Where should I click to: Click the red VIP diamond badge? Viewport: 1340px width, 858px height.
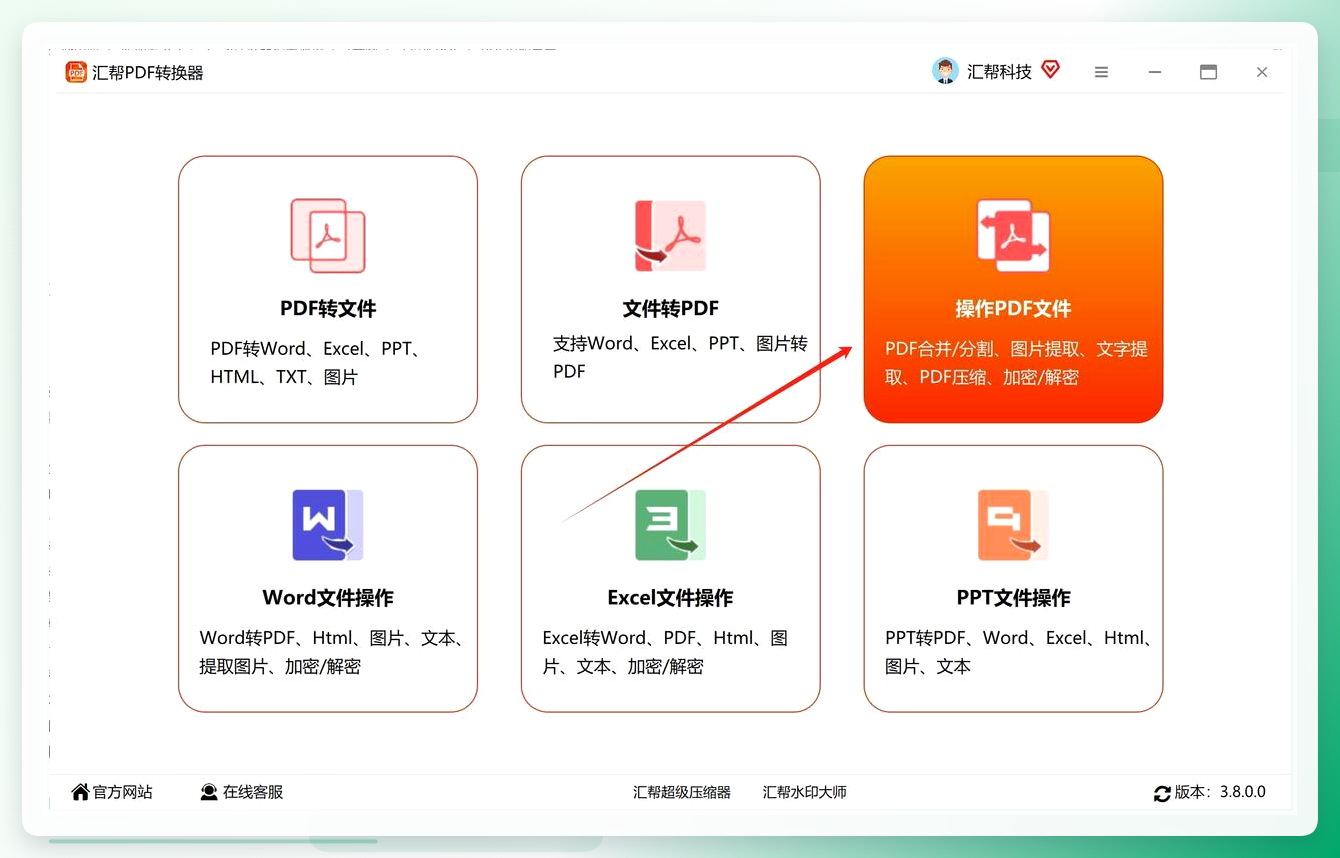point(1050,70)
